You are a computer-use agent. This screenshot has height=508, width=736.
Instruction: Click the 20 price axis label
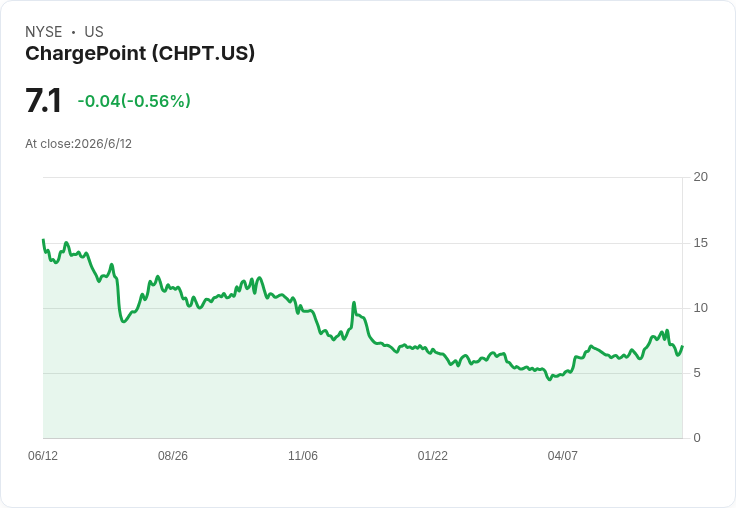(700, 177)
